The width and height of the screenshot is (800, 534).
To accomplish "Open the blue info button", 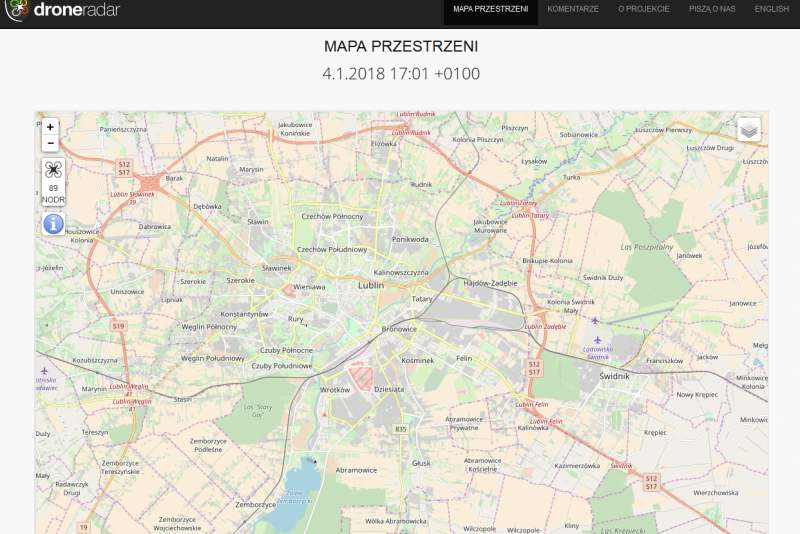I will [x=53, y=223].
